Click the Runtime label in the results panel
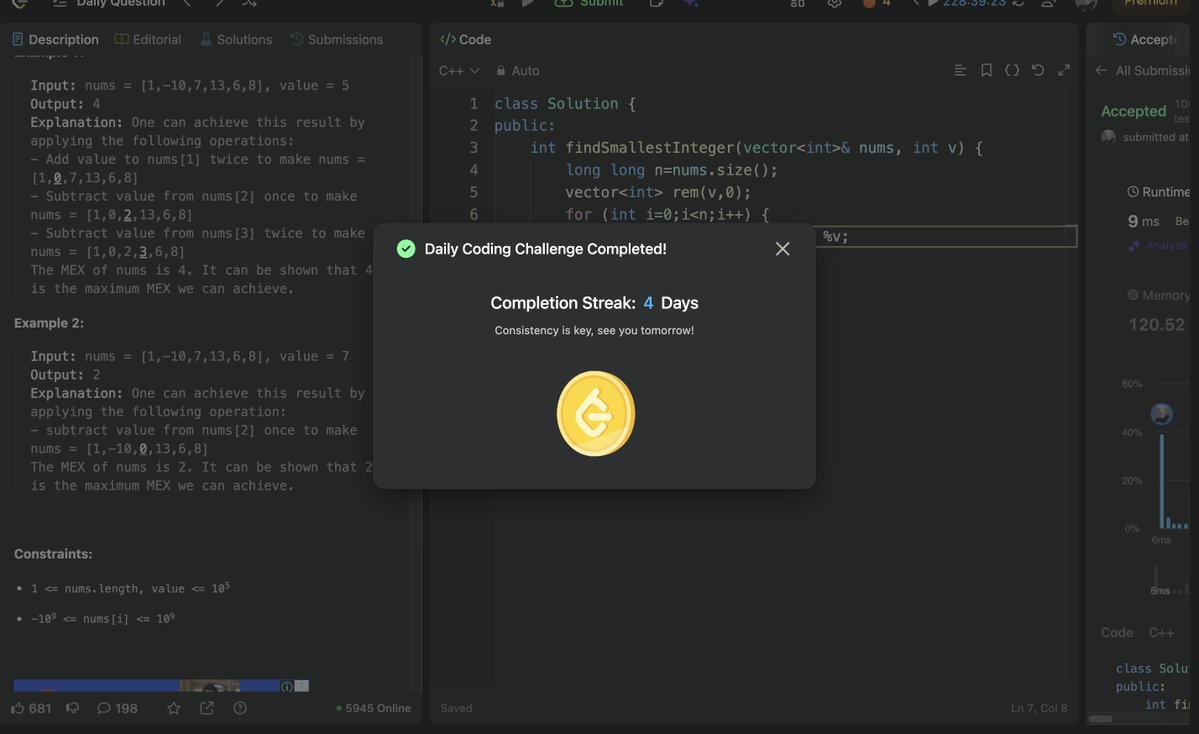 1158,192
